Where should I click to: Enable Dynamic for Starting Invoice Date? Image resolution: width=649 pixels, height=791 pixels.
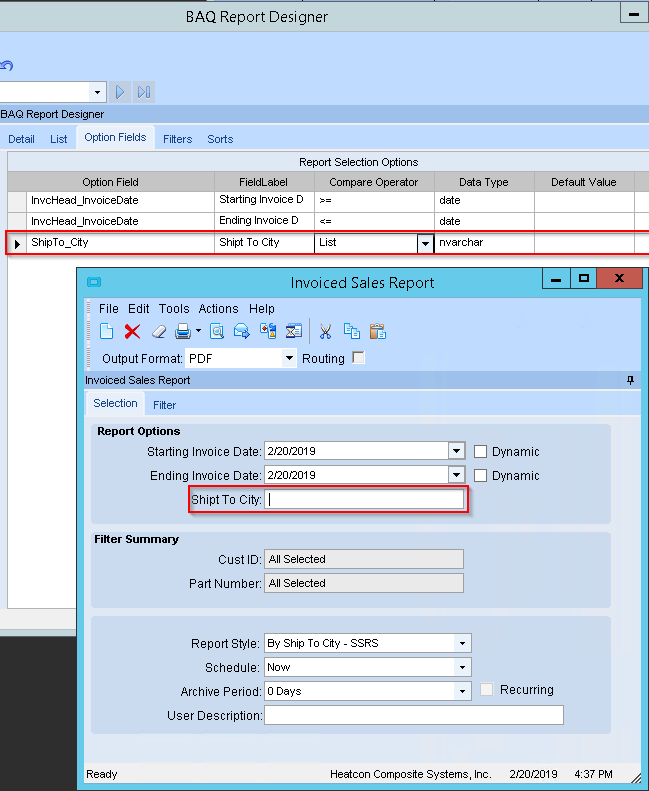click(x=481, y=451)
